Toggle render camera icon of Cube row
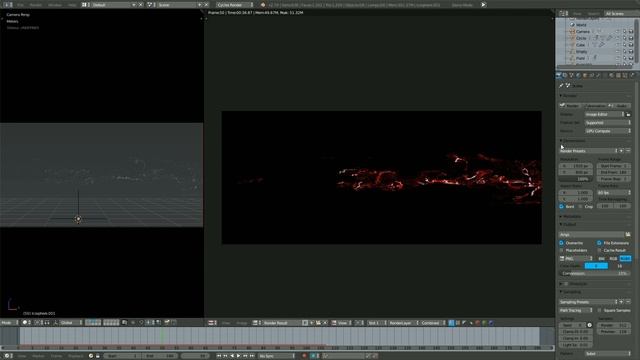The width and height of the screenshot is (640, 360). (631, 45)
